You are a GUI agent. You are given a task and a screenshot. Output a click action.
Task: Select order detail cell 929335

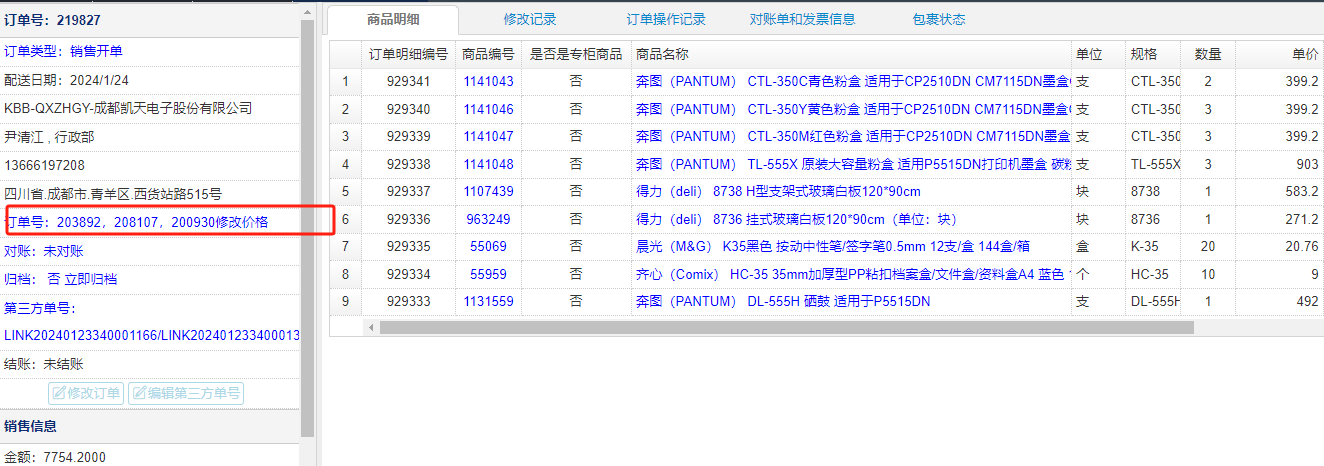pos(408,246)
